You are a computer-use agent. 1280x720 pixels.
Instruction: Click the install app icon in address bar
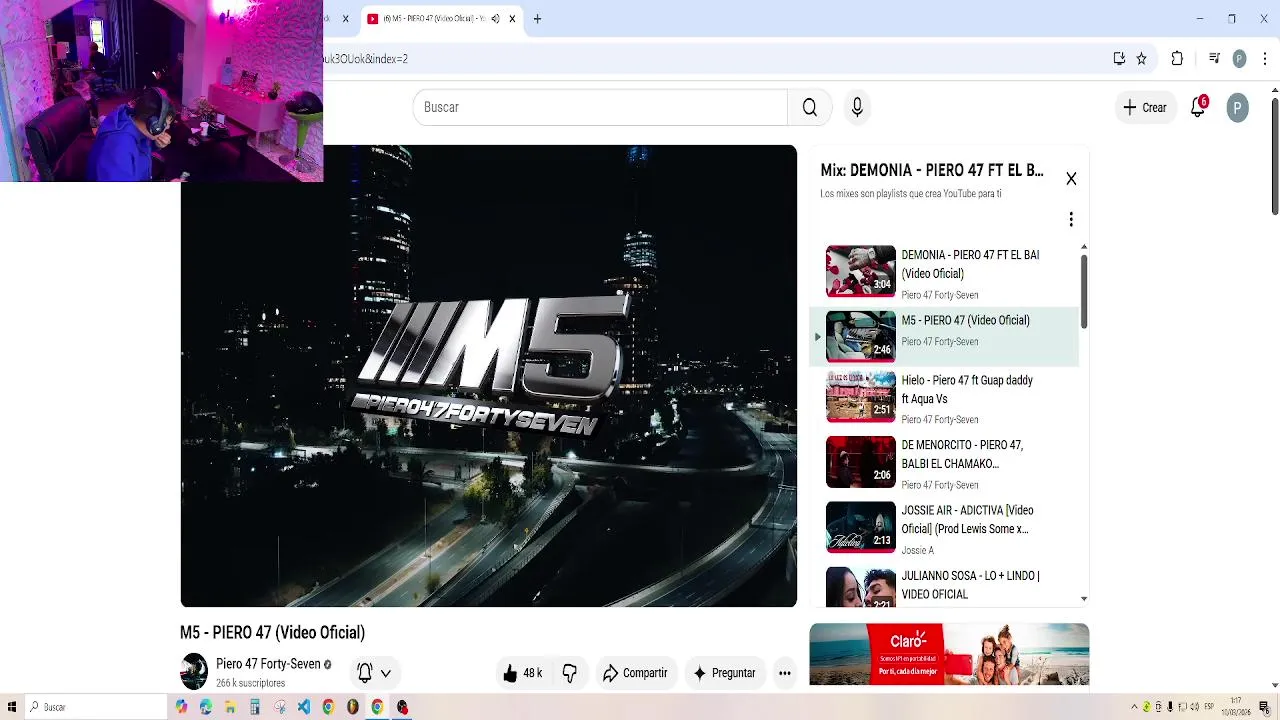(x=1119, y=59)
